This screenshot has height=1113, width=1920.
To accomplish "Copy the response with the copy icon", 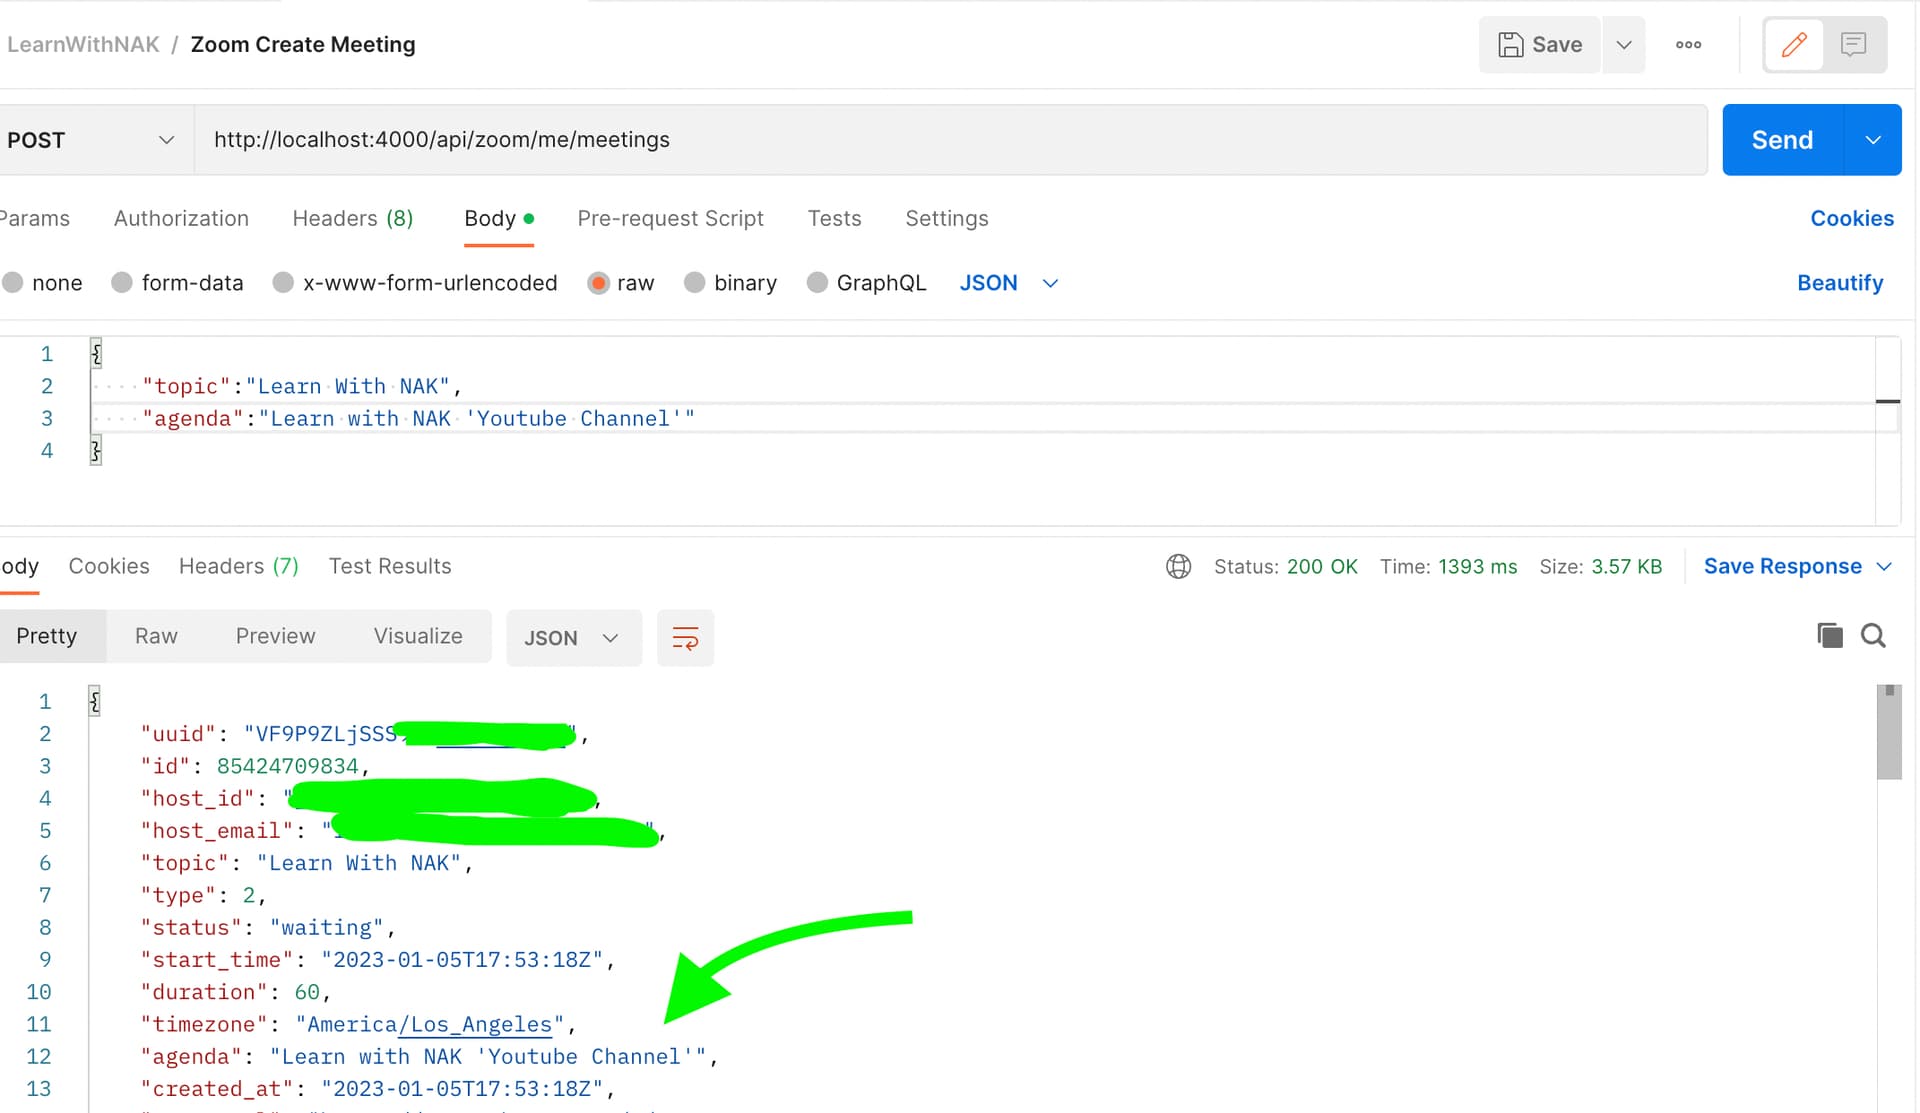I will pos(1829,635).
